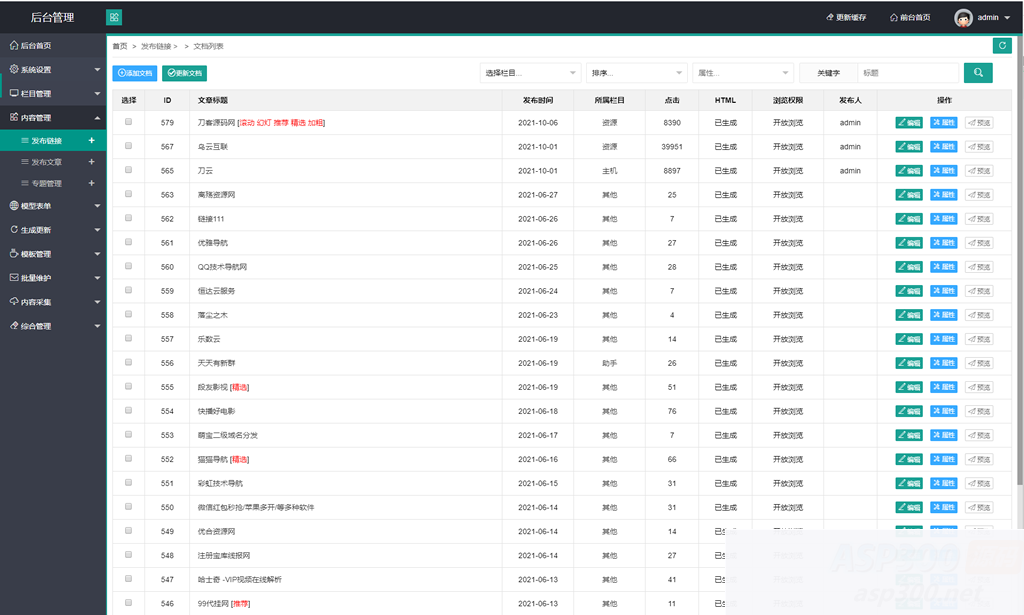Image resolution: width=1024 pixels, height=615 pixels.
Task: Click the admin user avatar
Action: click(x=963, y=18)
